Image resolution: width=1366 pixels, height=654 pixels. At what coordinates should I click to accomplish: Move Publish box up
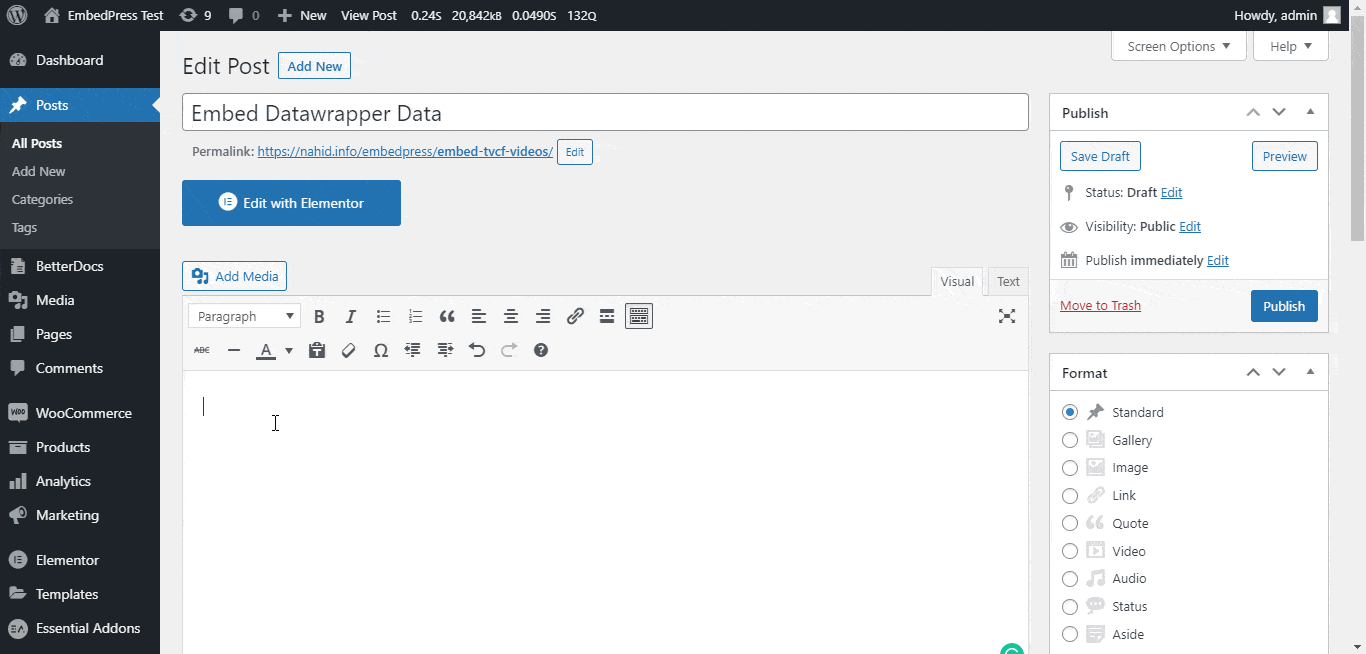coord(1253,113)
